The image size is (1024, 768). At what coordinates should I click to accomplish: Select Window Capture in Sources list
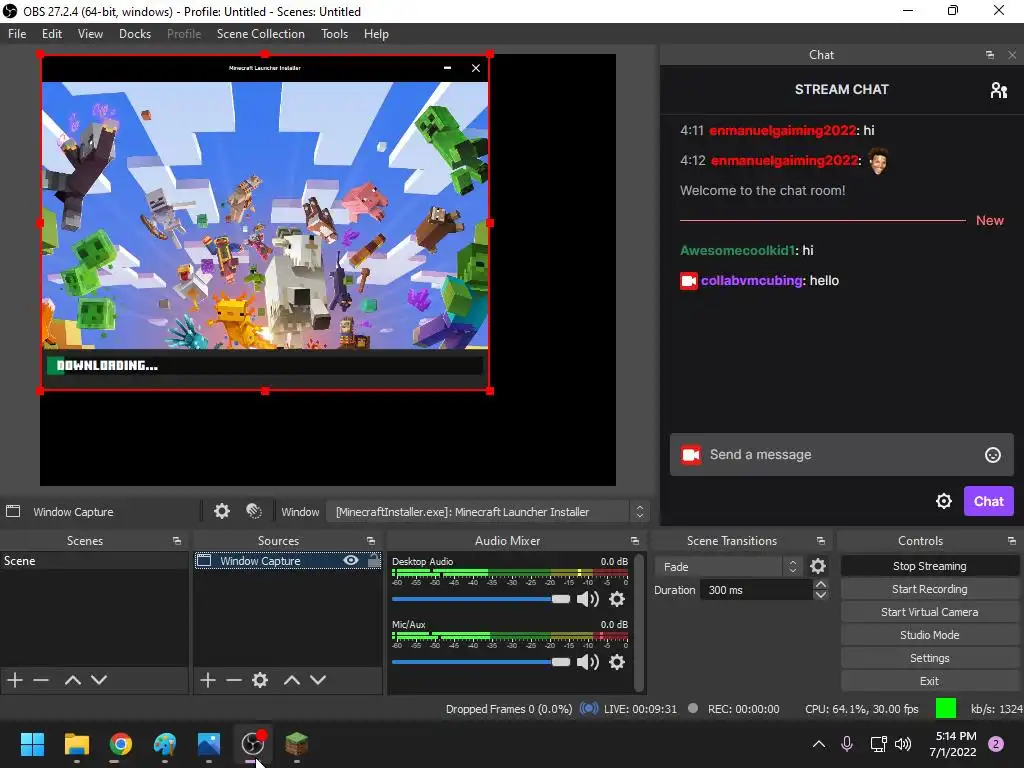click(287, 560)
